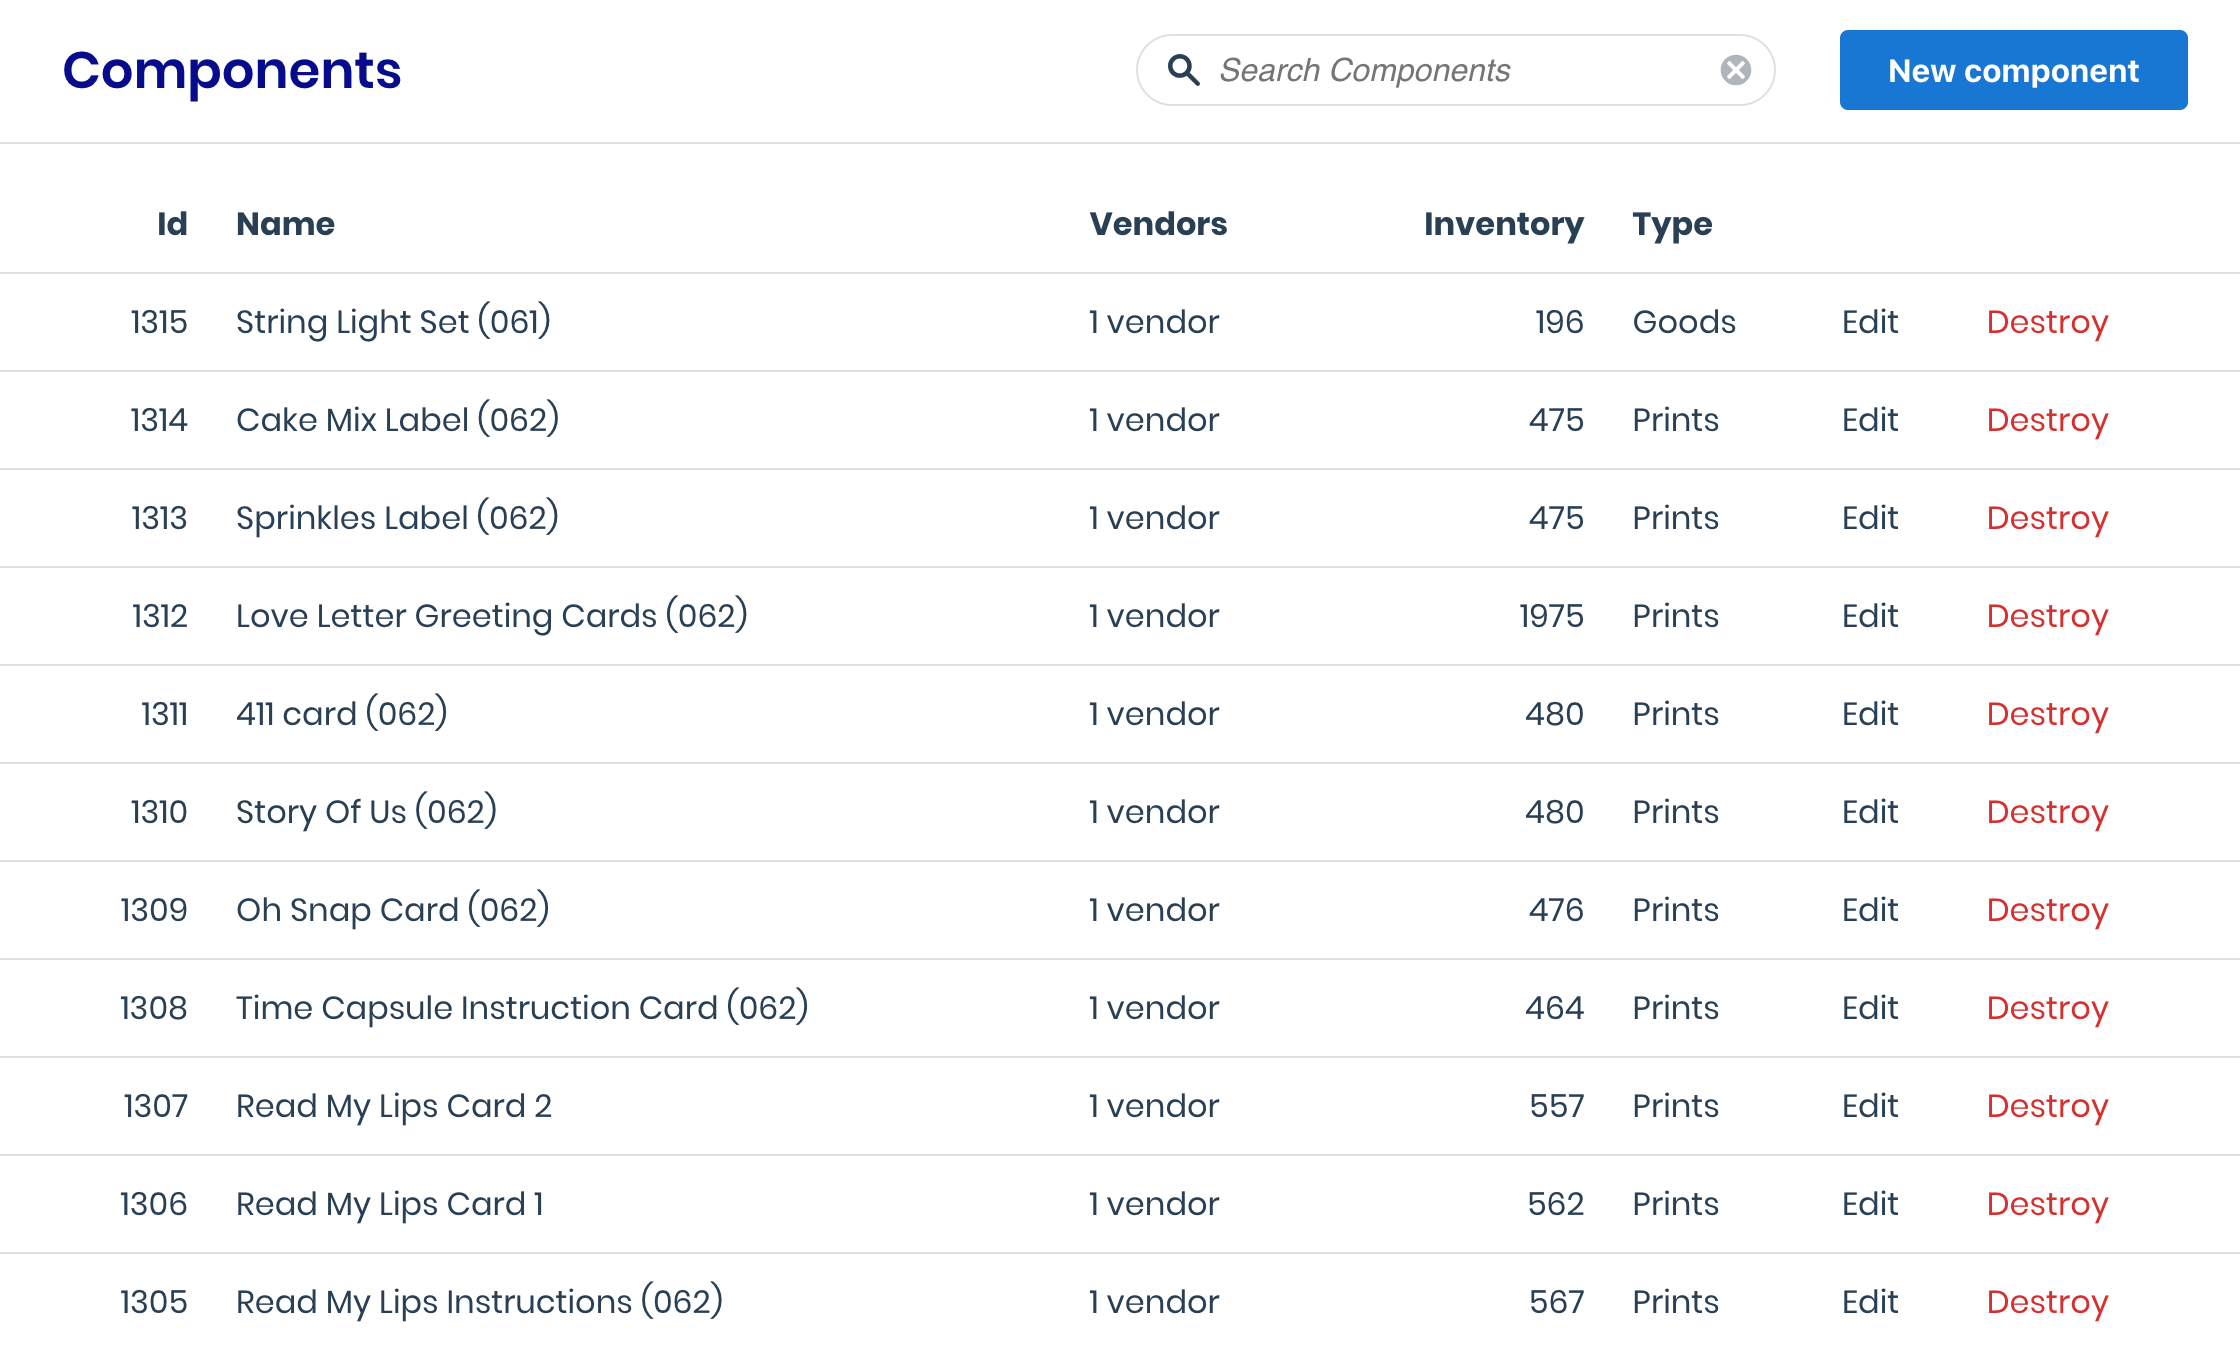Destroy the Cake Mix Label (062) component
The width and height of the screenshot is (2240, 1348).
click(2046, 420)
